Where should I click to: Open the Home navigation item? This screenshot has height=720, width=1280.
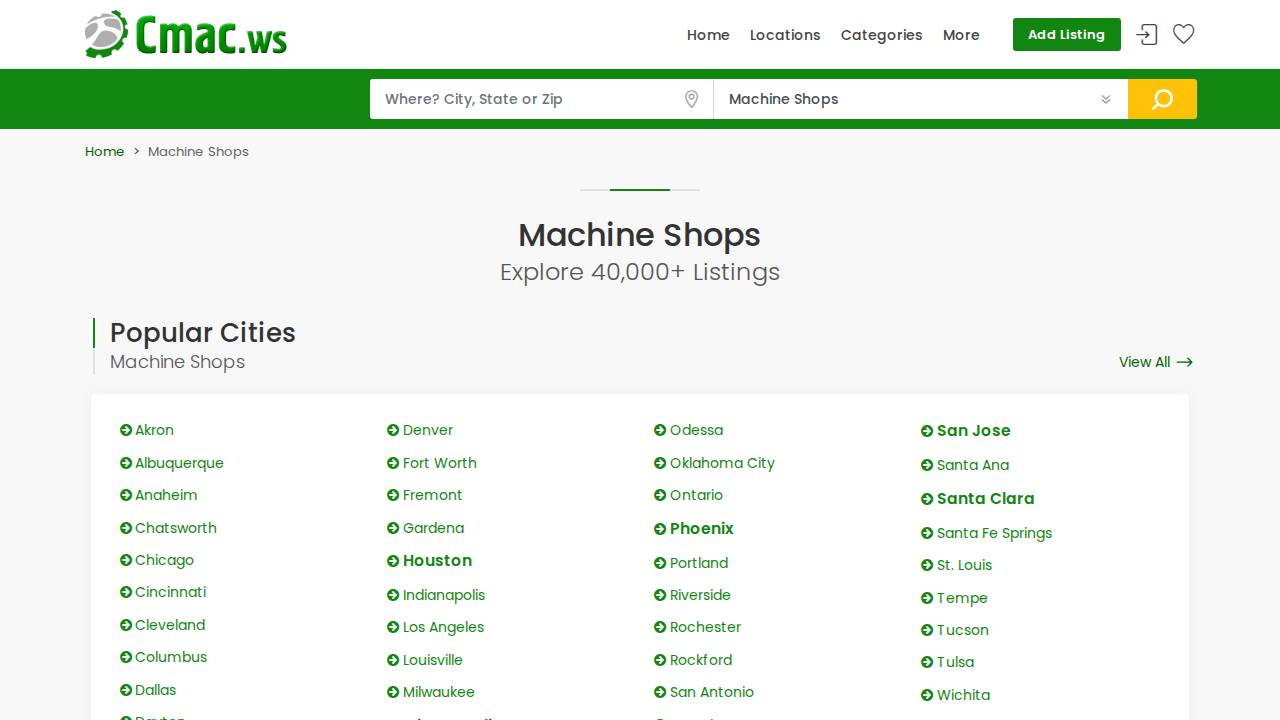(x=708, y=35)
